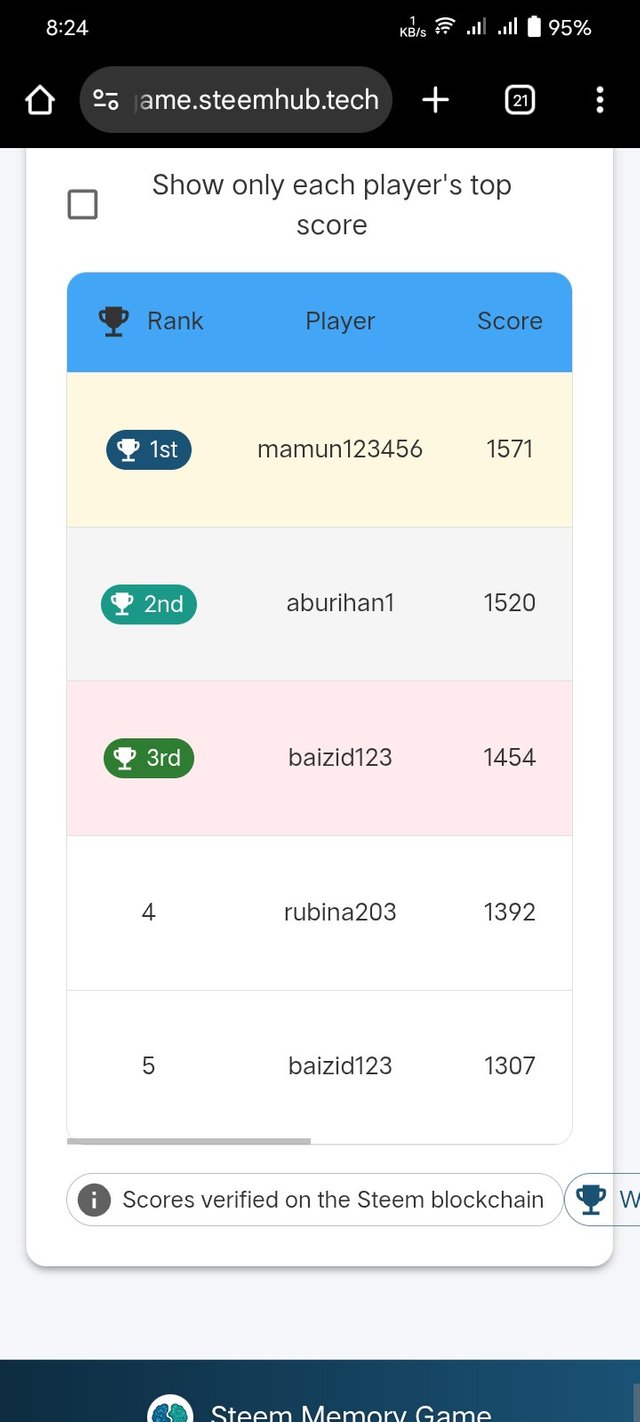Select the 3rd place trophy badge
640x1422 pixels.
click(149, 758)
